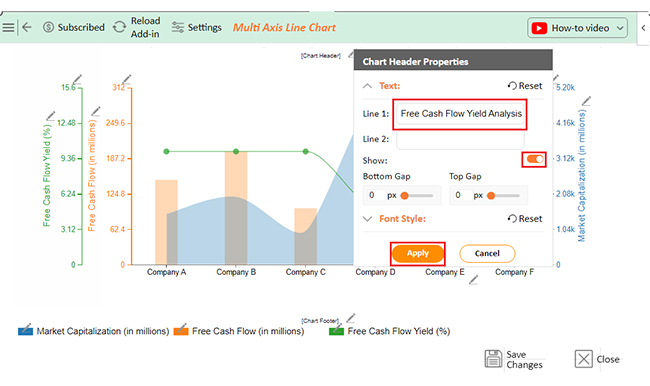Screen dimensions: 650x386
Task: Click the Close label
Action: pyautogui.click(x=608, y=359)
